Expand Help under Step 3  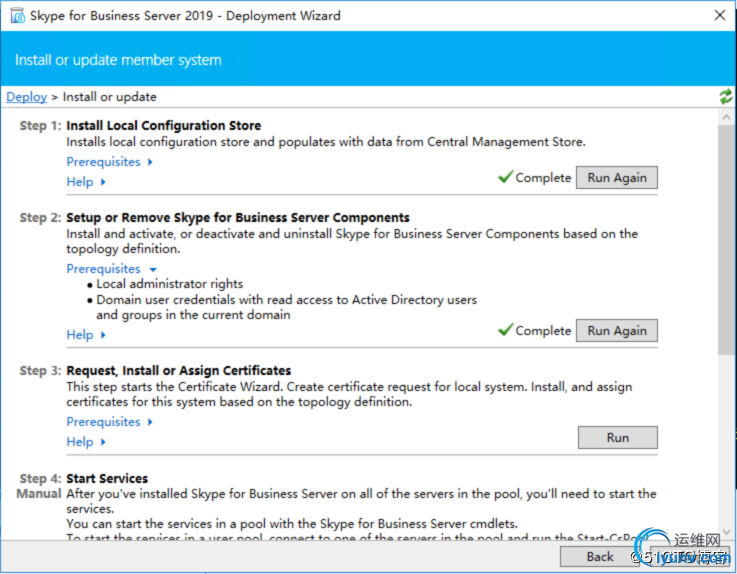click(86, 442)
